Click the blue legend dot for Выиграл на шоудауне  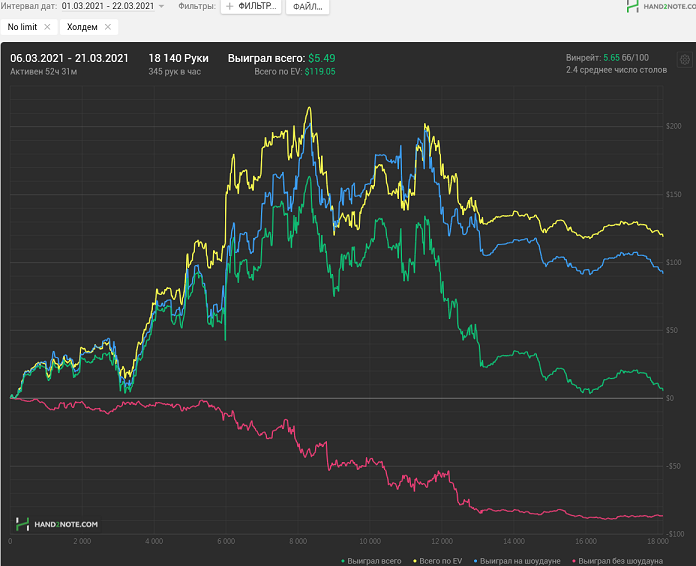click(475, 562)
